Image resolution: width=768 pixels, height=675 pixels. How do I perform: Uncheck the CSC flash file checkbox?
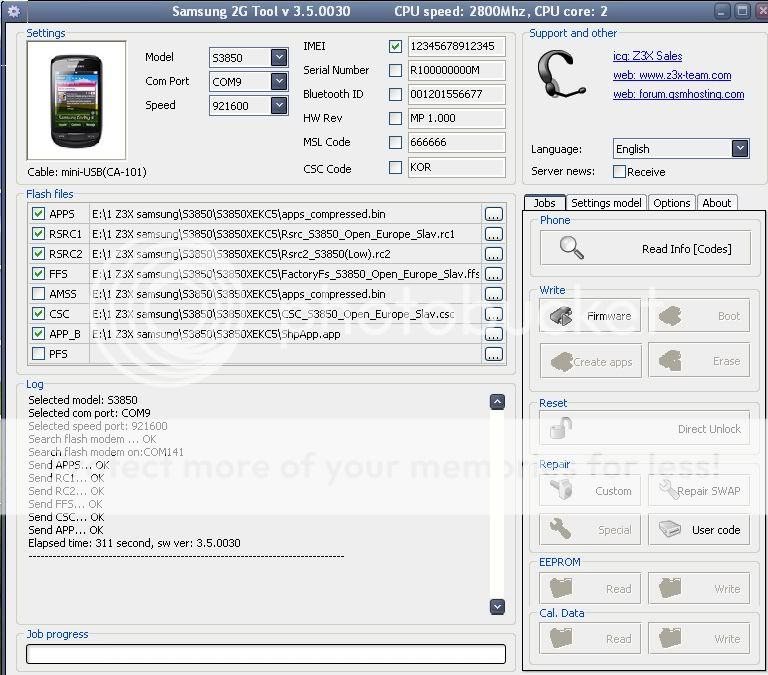point(38,313)
